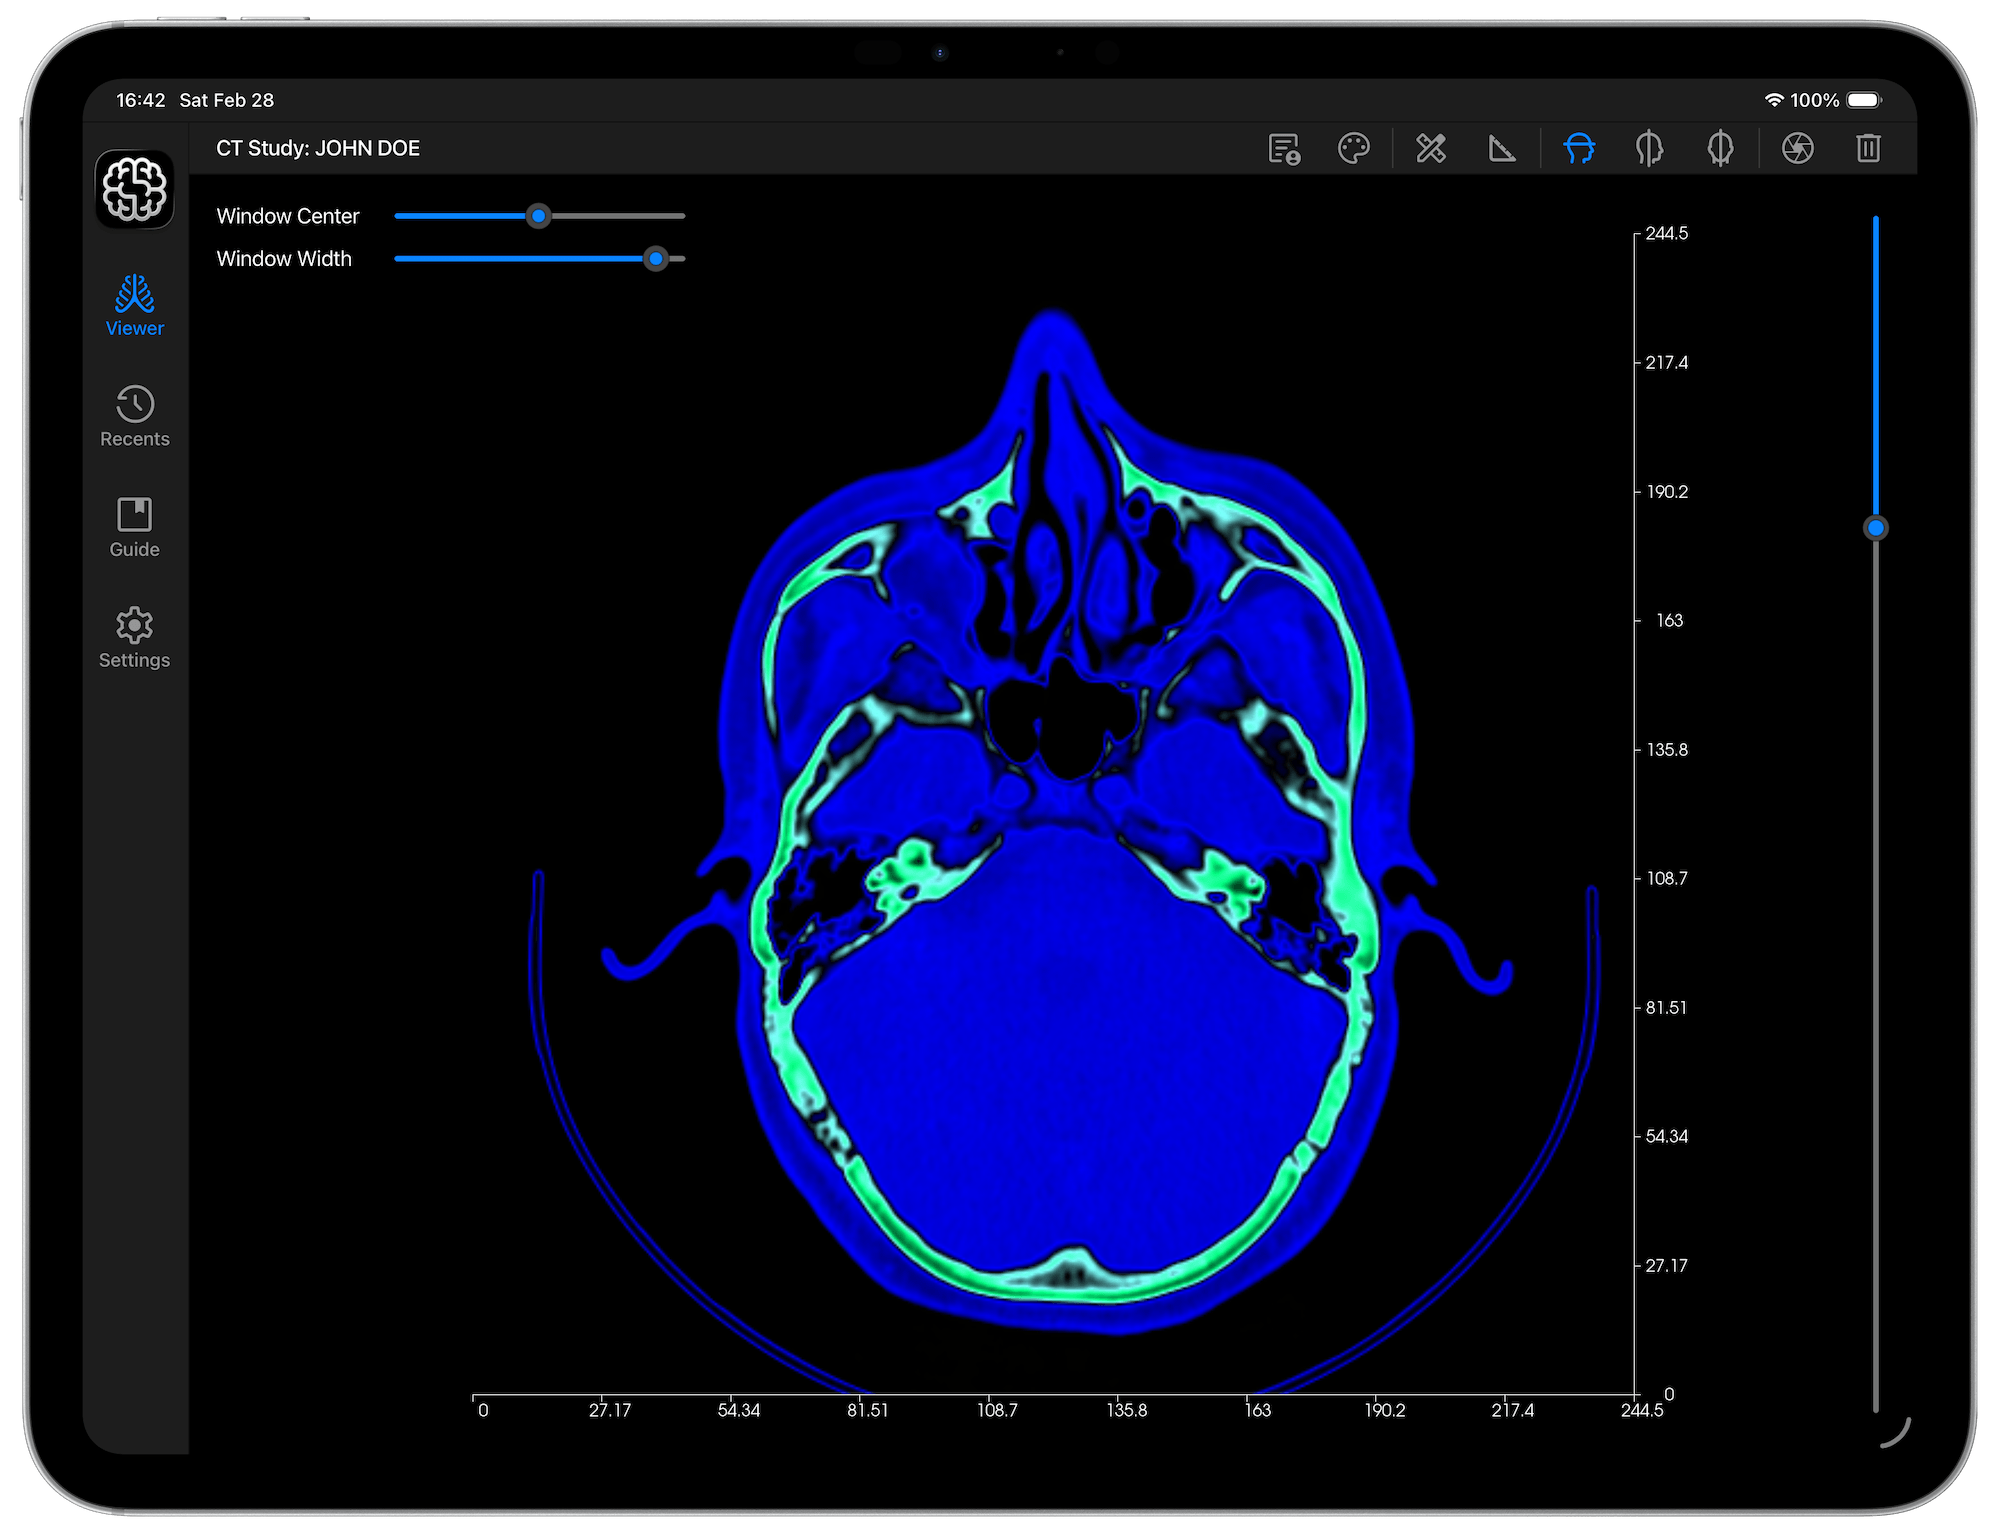Open the color palette tool
The width and height of the screenshot is (2000, 1533).
1355,148
